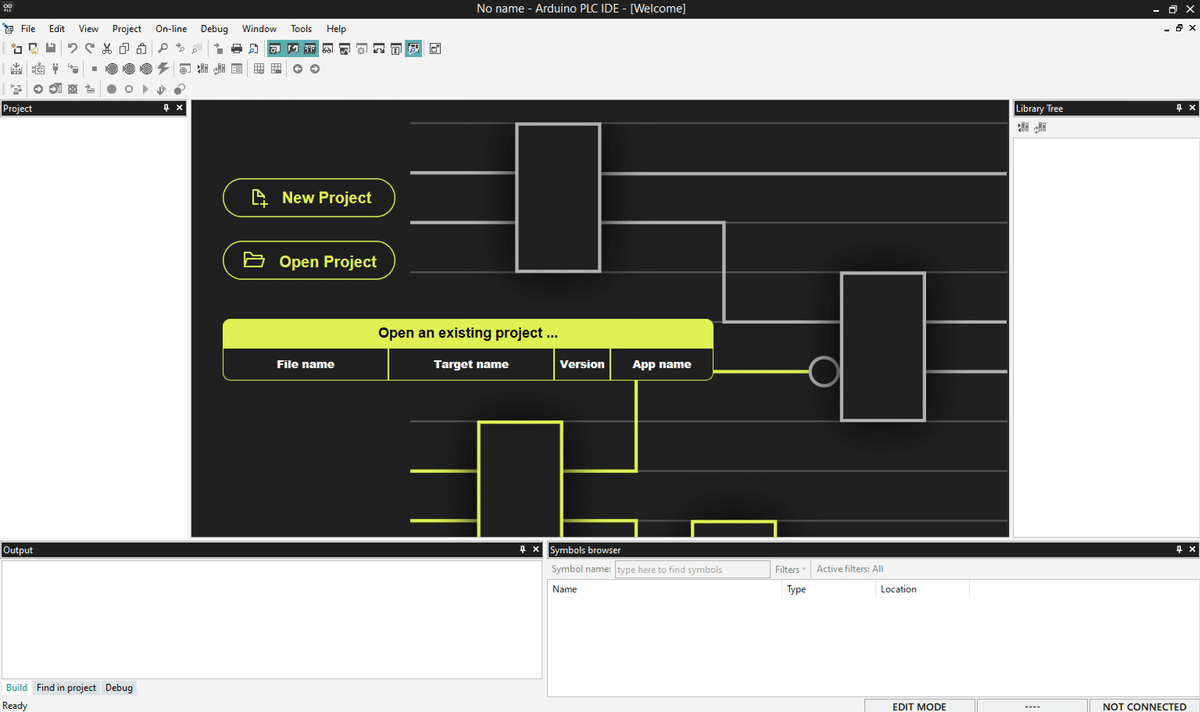Toggle the Oscilloscope window view button

[x=344, y=48]
